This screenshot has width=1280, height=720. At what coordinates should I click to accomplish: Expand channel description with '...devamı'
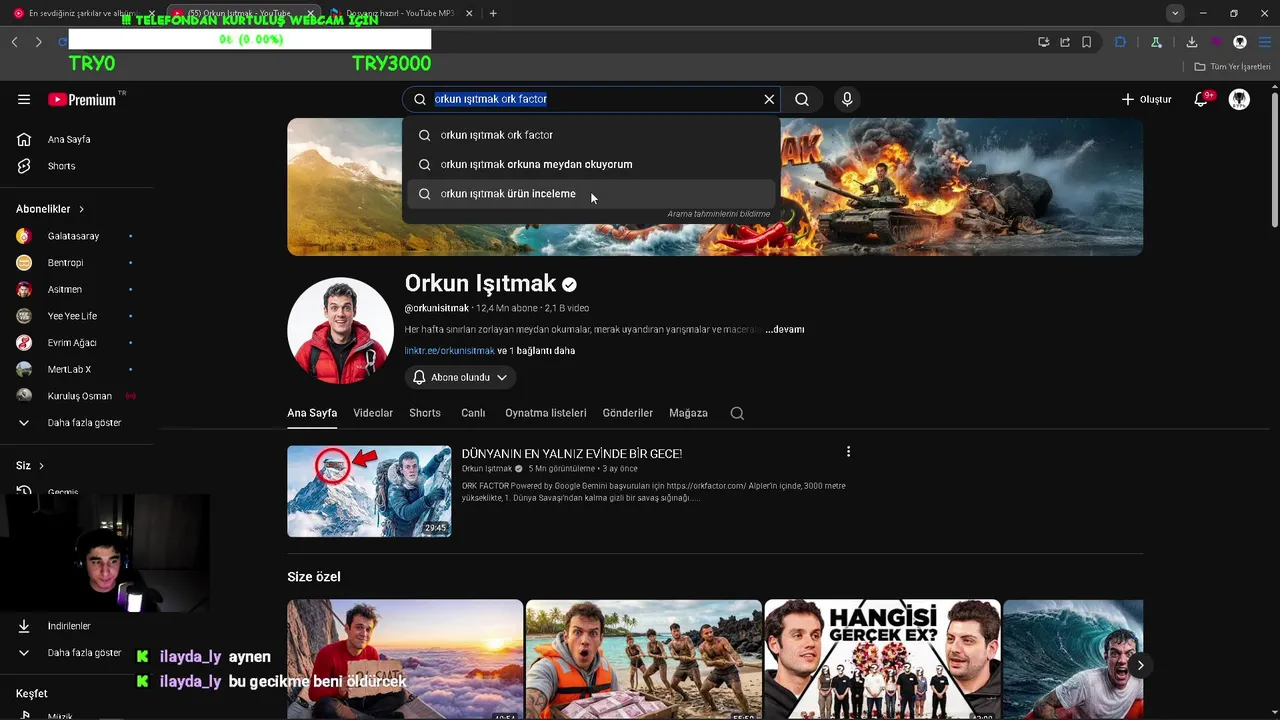coord(785,329)
